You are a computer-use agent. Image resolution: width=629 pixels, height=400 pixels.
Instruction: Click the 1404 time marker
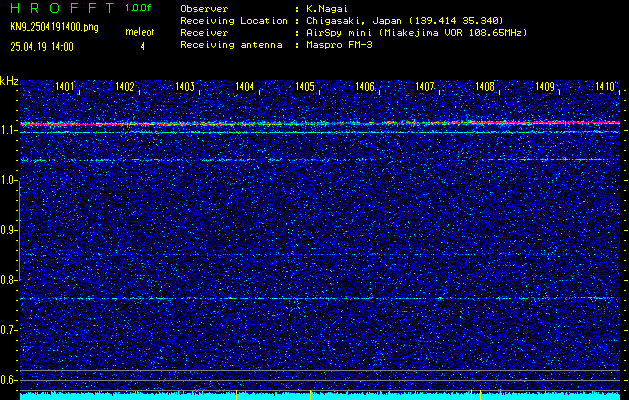point(244,86)
